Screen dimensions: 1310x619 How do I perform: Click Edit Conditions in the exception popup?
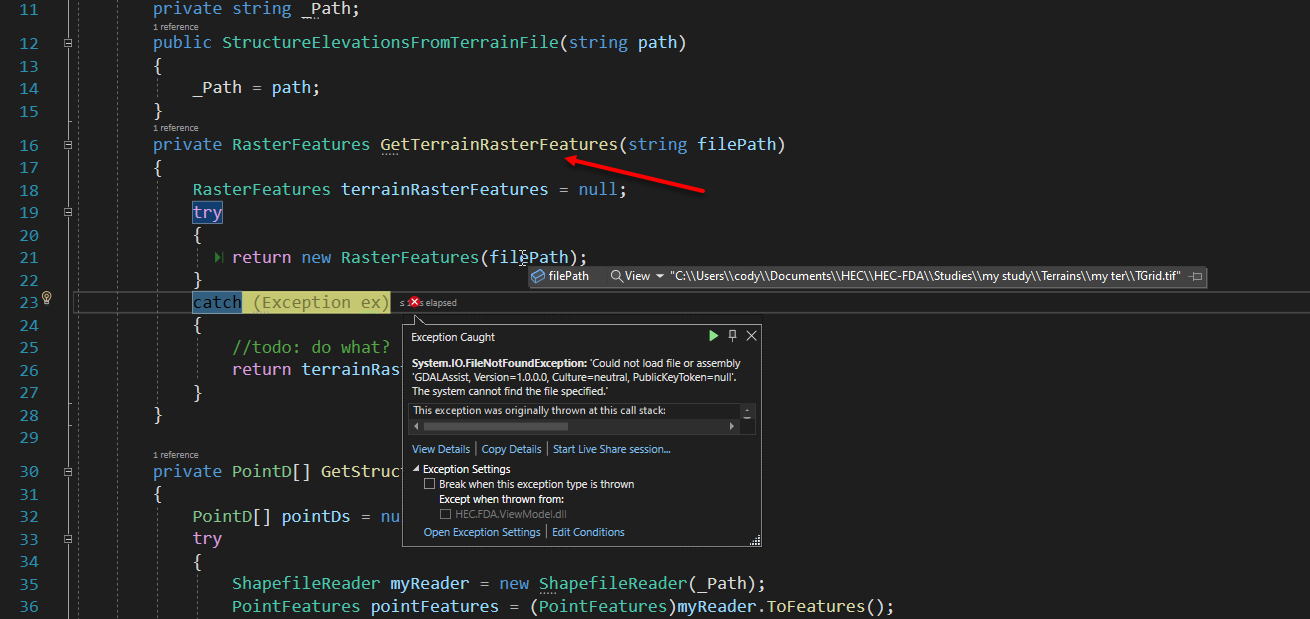pos(588,532)
